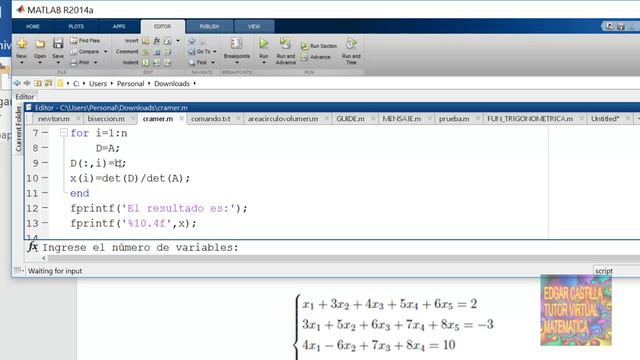Click the Uncomment icon in Comment row
The image size is (640, 360).
click(x=157, y=52)
